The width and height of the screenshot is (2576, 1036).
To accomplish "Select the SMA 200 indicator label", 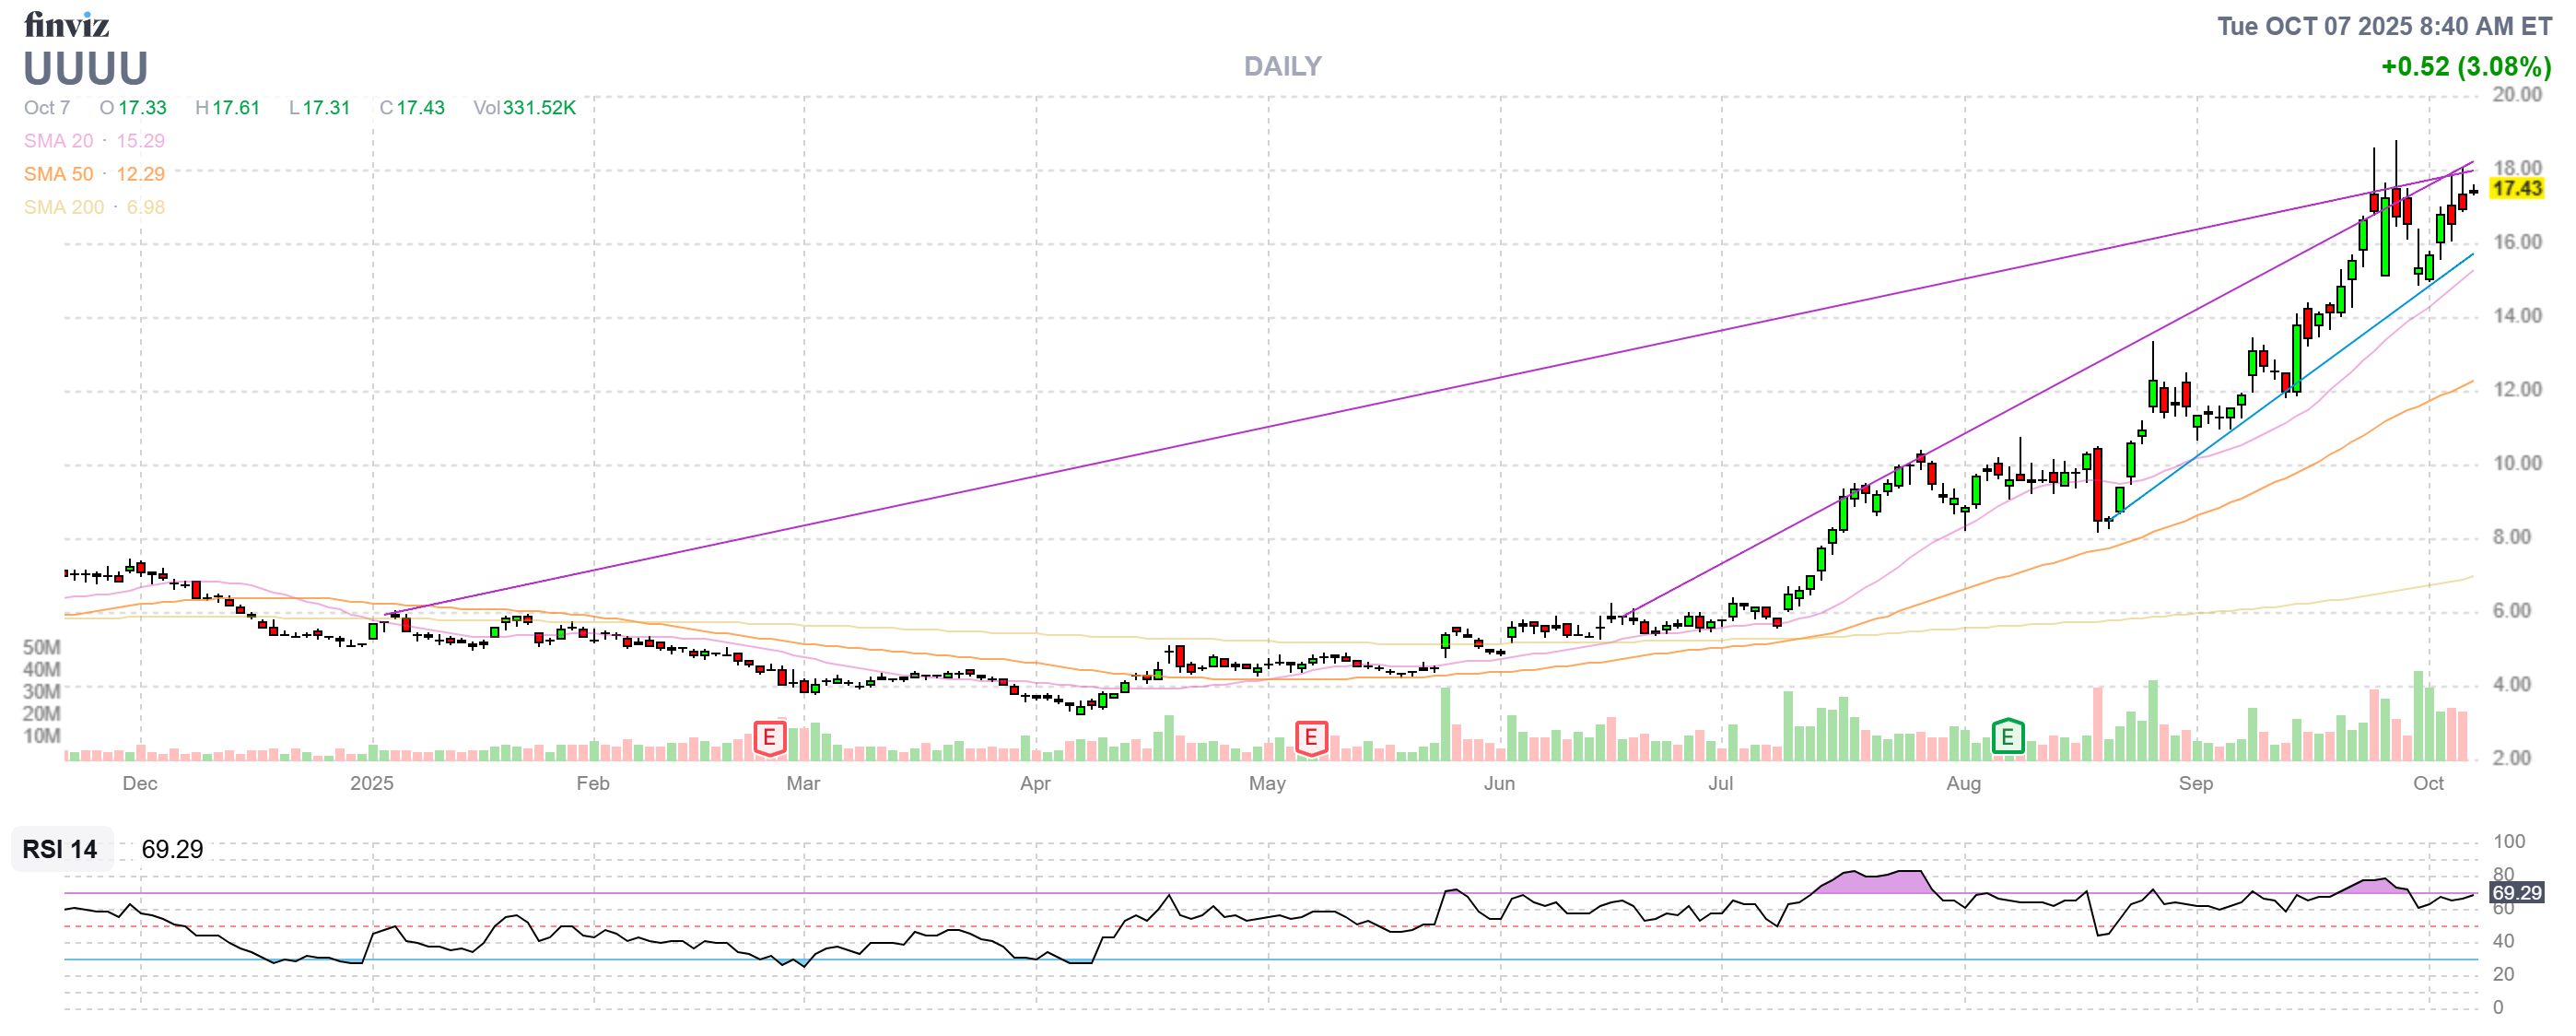I will coord(63,207).
